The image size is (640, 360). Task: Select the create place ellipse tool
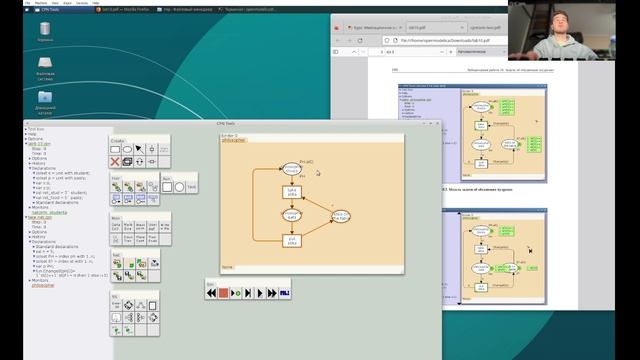(x=127, y=149)
